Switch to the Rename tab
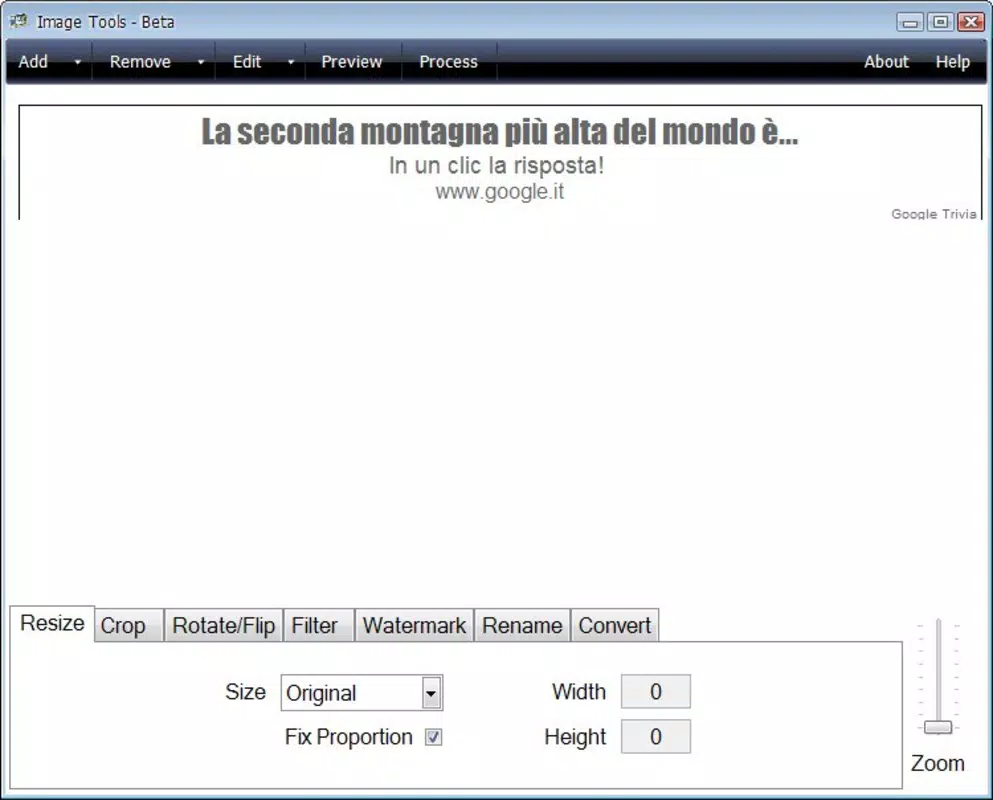 [522, 626]
